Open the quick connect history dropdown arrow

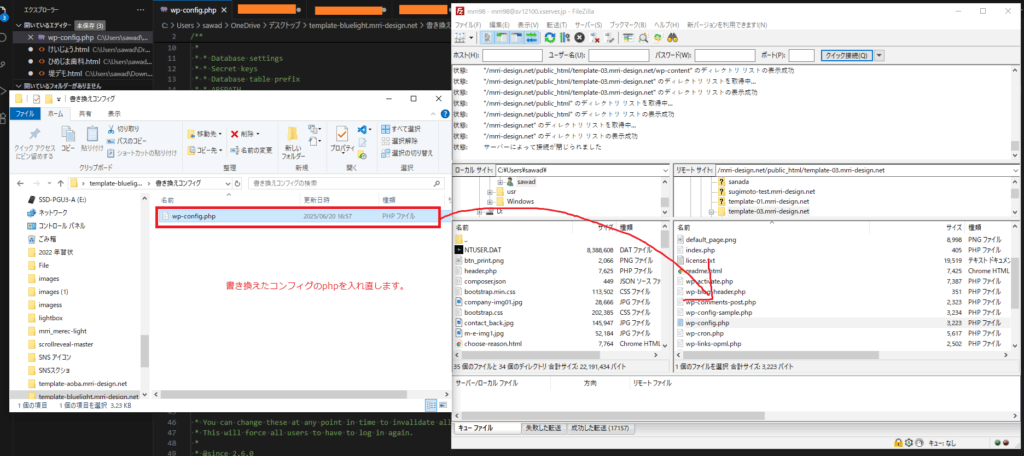point(880,55)
